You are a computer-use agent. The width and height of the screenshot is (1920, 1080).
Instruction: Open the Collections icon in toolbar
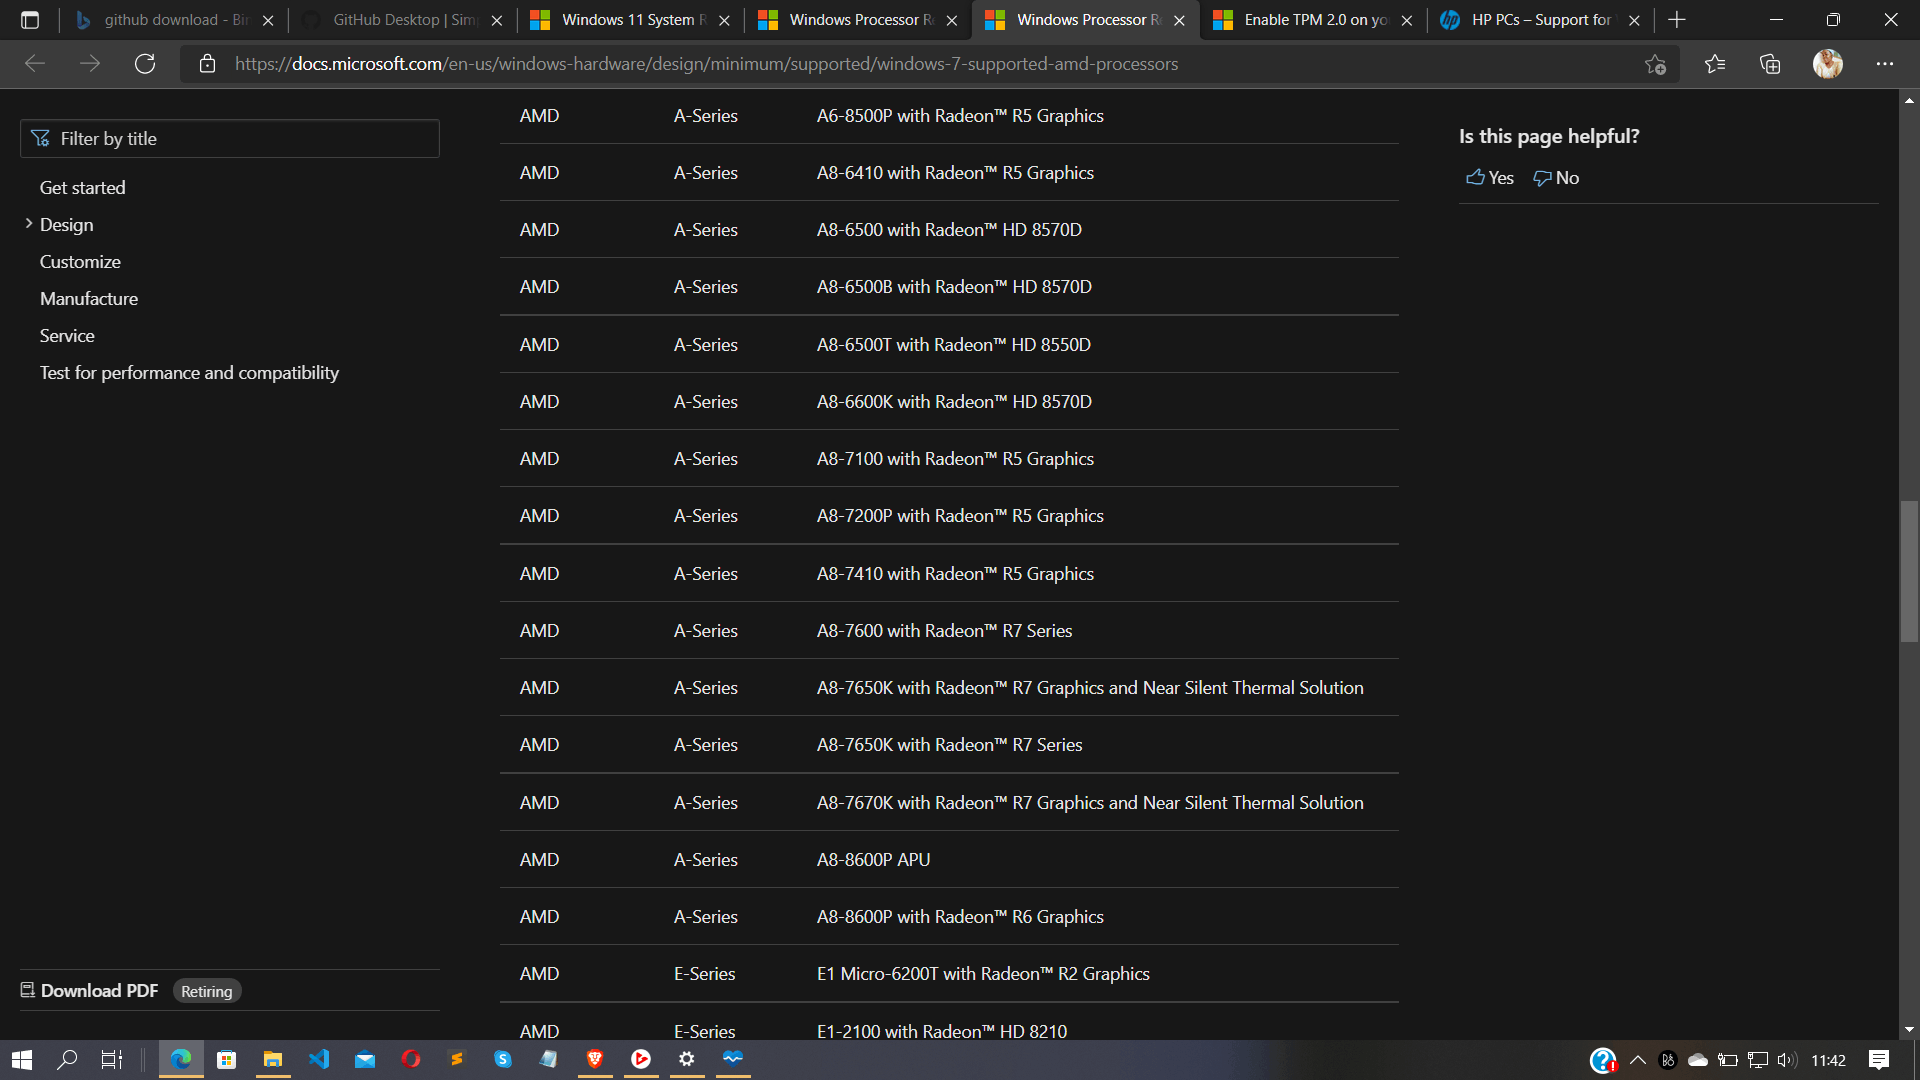tap(1770, 64)
